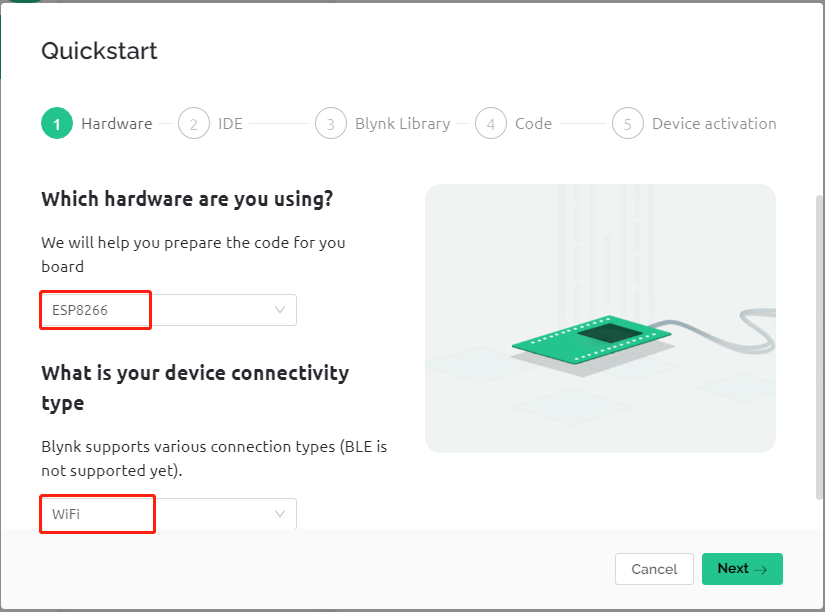Click the step 5 circle icon
The width and height of the screenshot is (825, 612).
628,123
